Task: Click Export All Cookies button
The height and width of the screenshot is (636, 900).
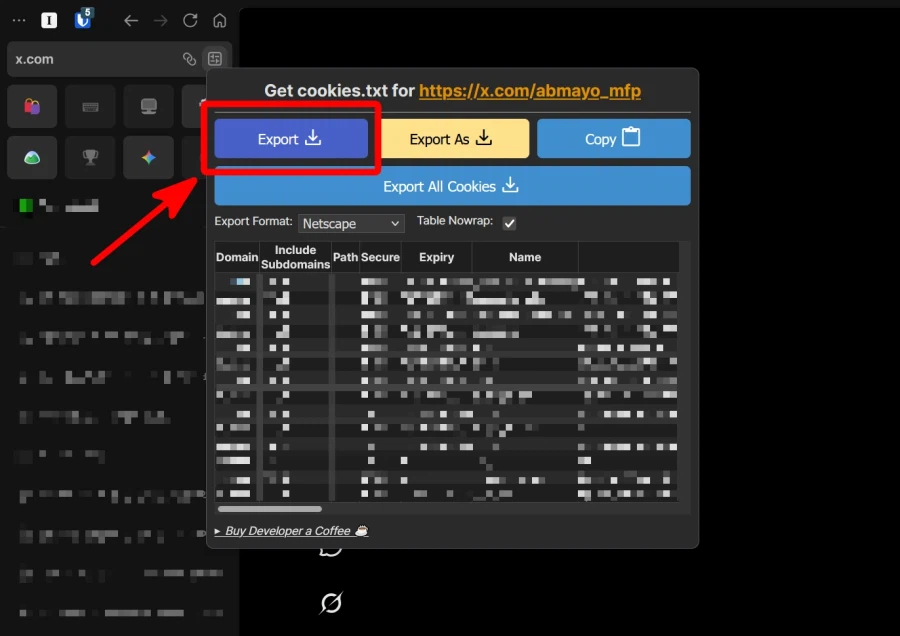Action: pos(452,186)
